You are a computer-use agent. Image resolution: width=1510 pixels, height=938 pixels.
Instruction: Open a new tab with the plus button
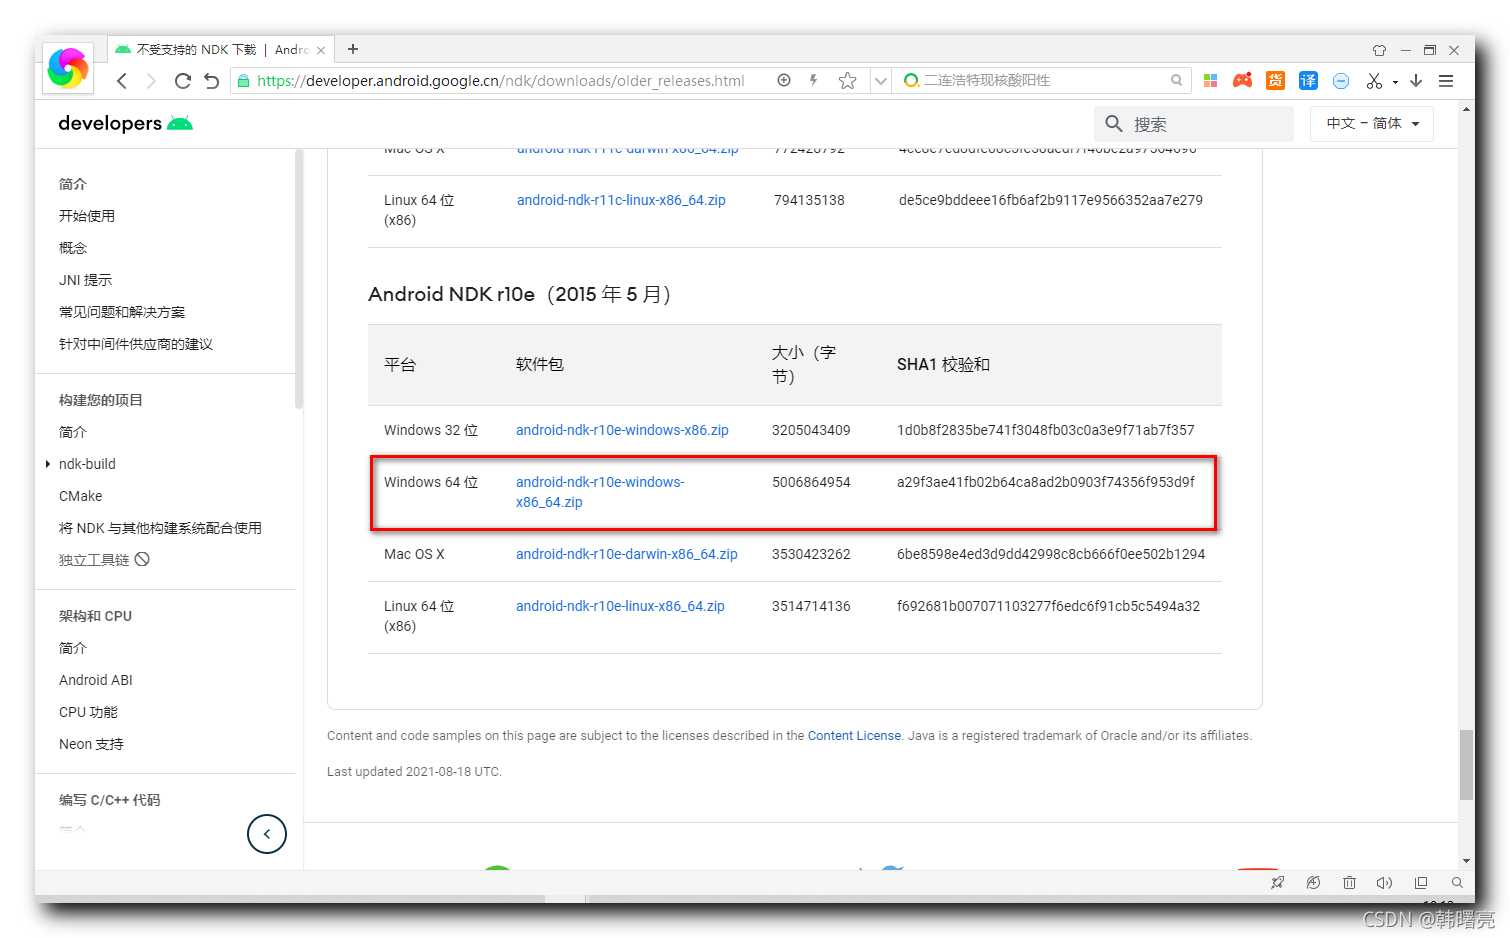(x=353, y=49)
